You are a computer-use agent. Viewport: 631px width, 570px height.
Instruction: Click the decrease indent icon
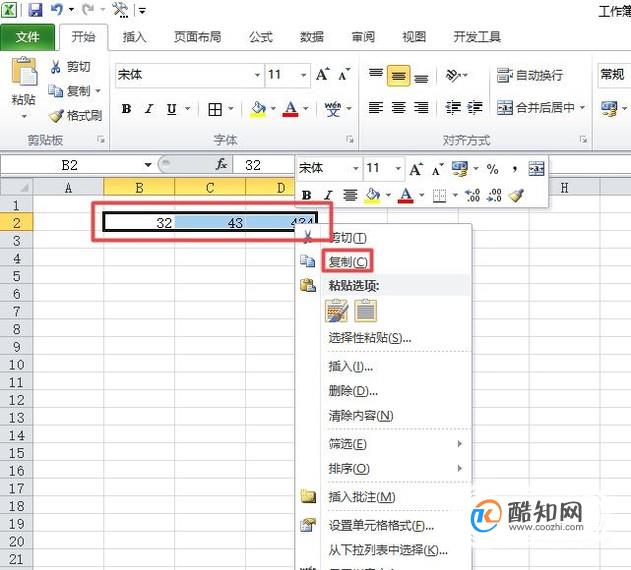(454, 108)
